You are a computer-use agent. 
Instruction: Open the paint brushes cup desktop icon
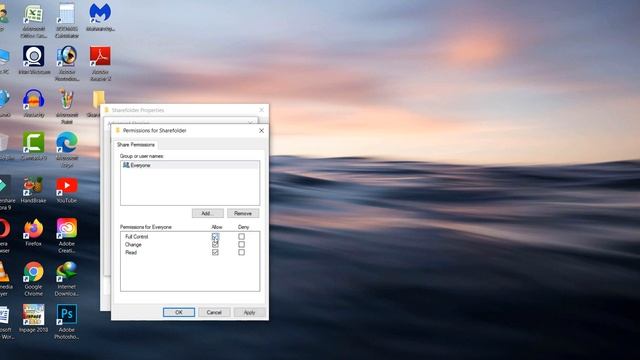coord(67,106)
